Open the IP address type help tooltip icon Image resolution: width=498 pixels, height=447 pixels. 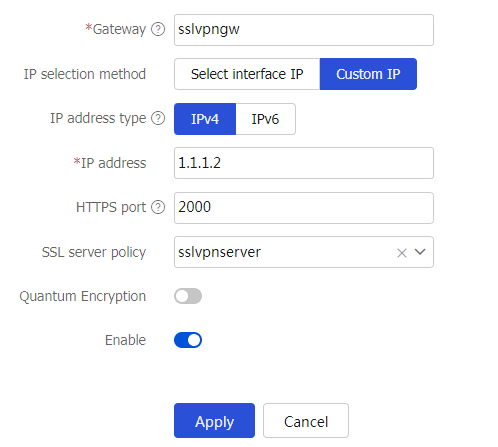point(158,118)
